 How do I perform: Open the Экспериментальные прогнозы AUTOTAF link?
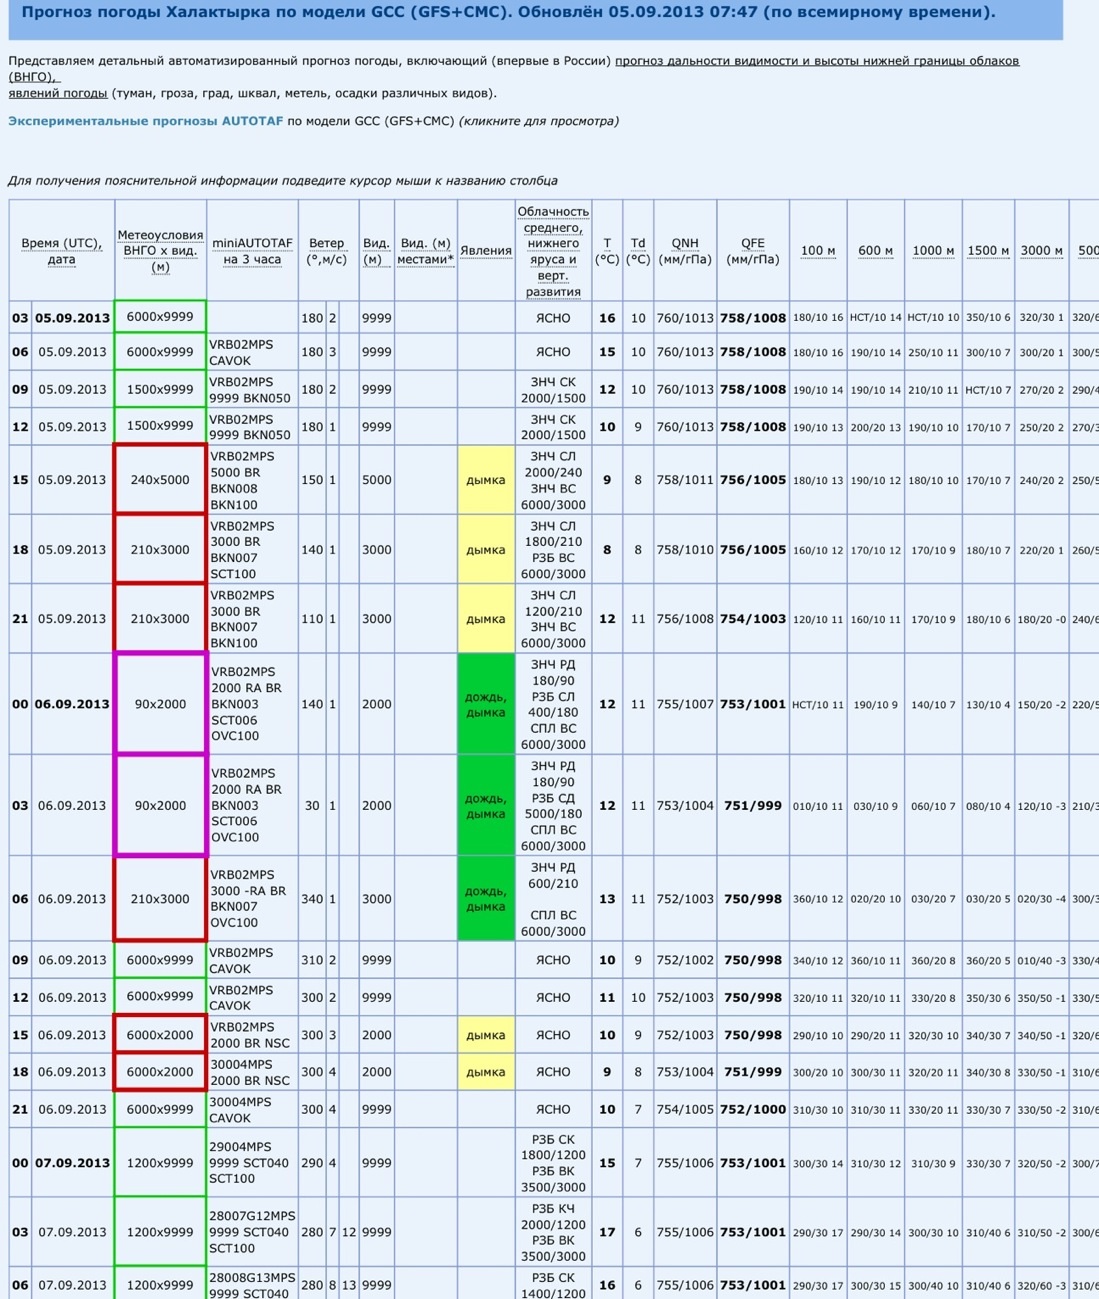[145, 121]
